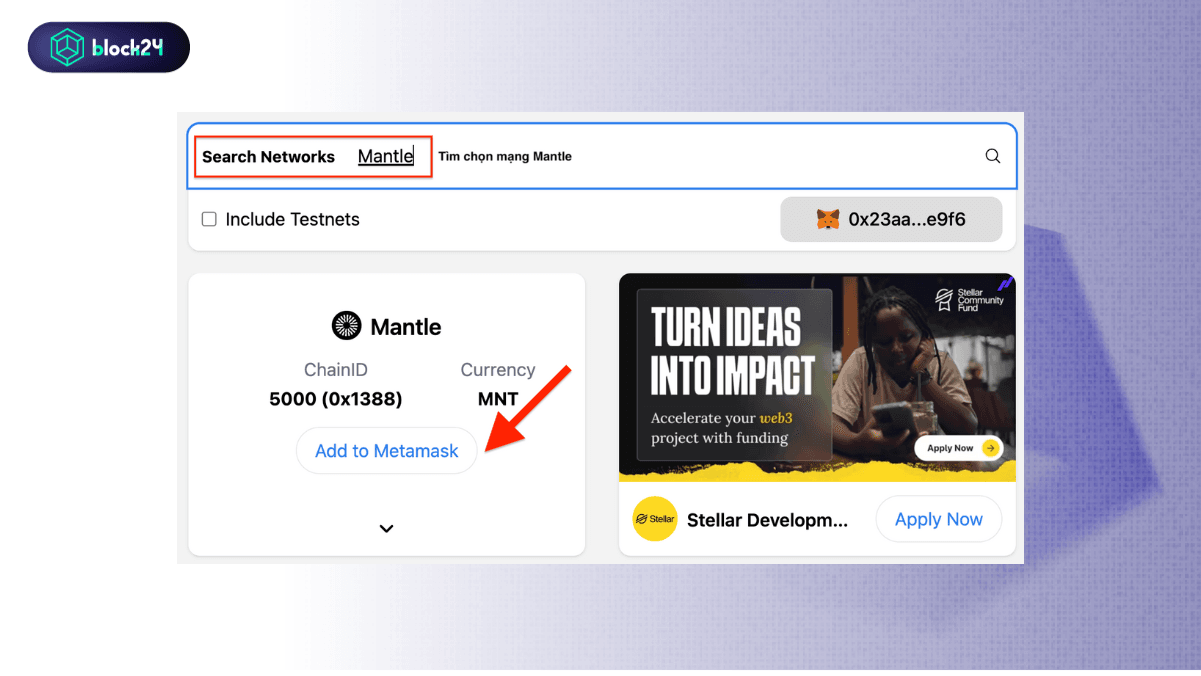Click the Include Testnets label

[x=292, y=219]
